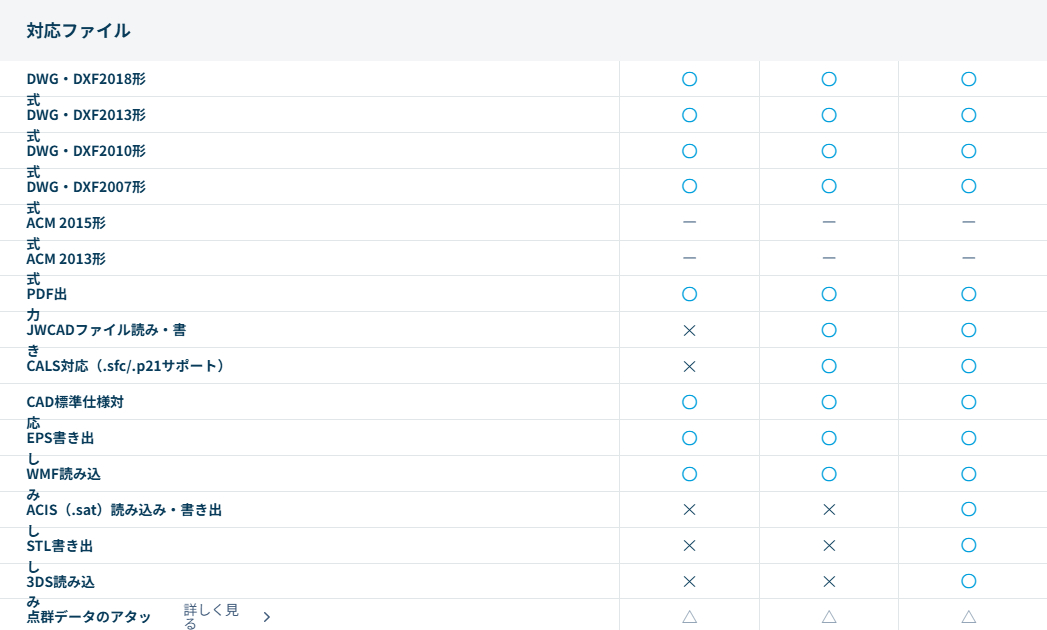Select the DWG・DXF2013形式 row label
The width and height of the screenshot is (1047, 630).
(86, 115)
